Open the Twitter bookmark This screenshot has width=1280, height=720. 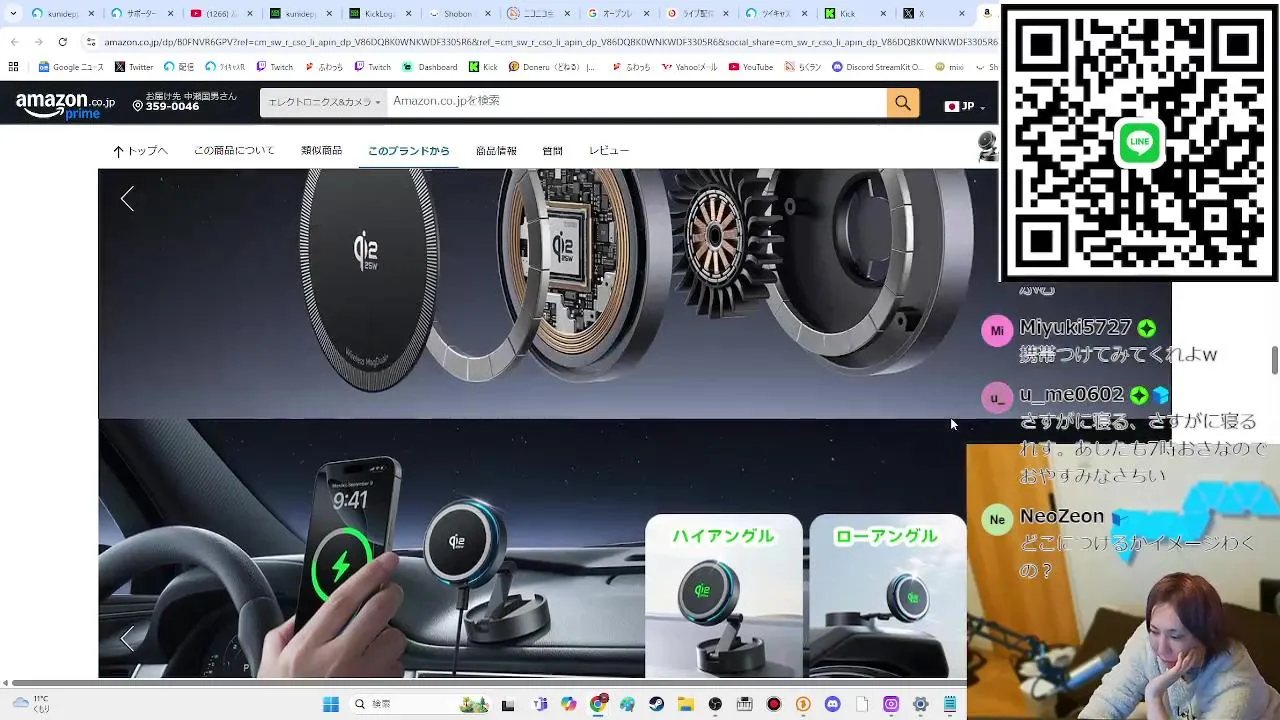(x=134, y=67)
